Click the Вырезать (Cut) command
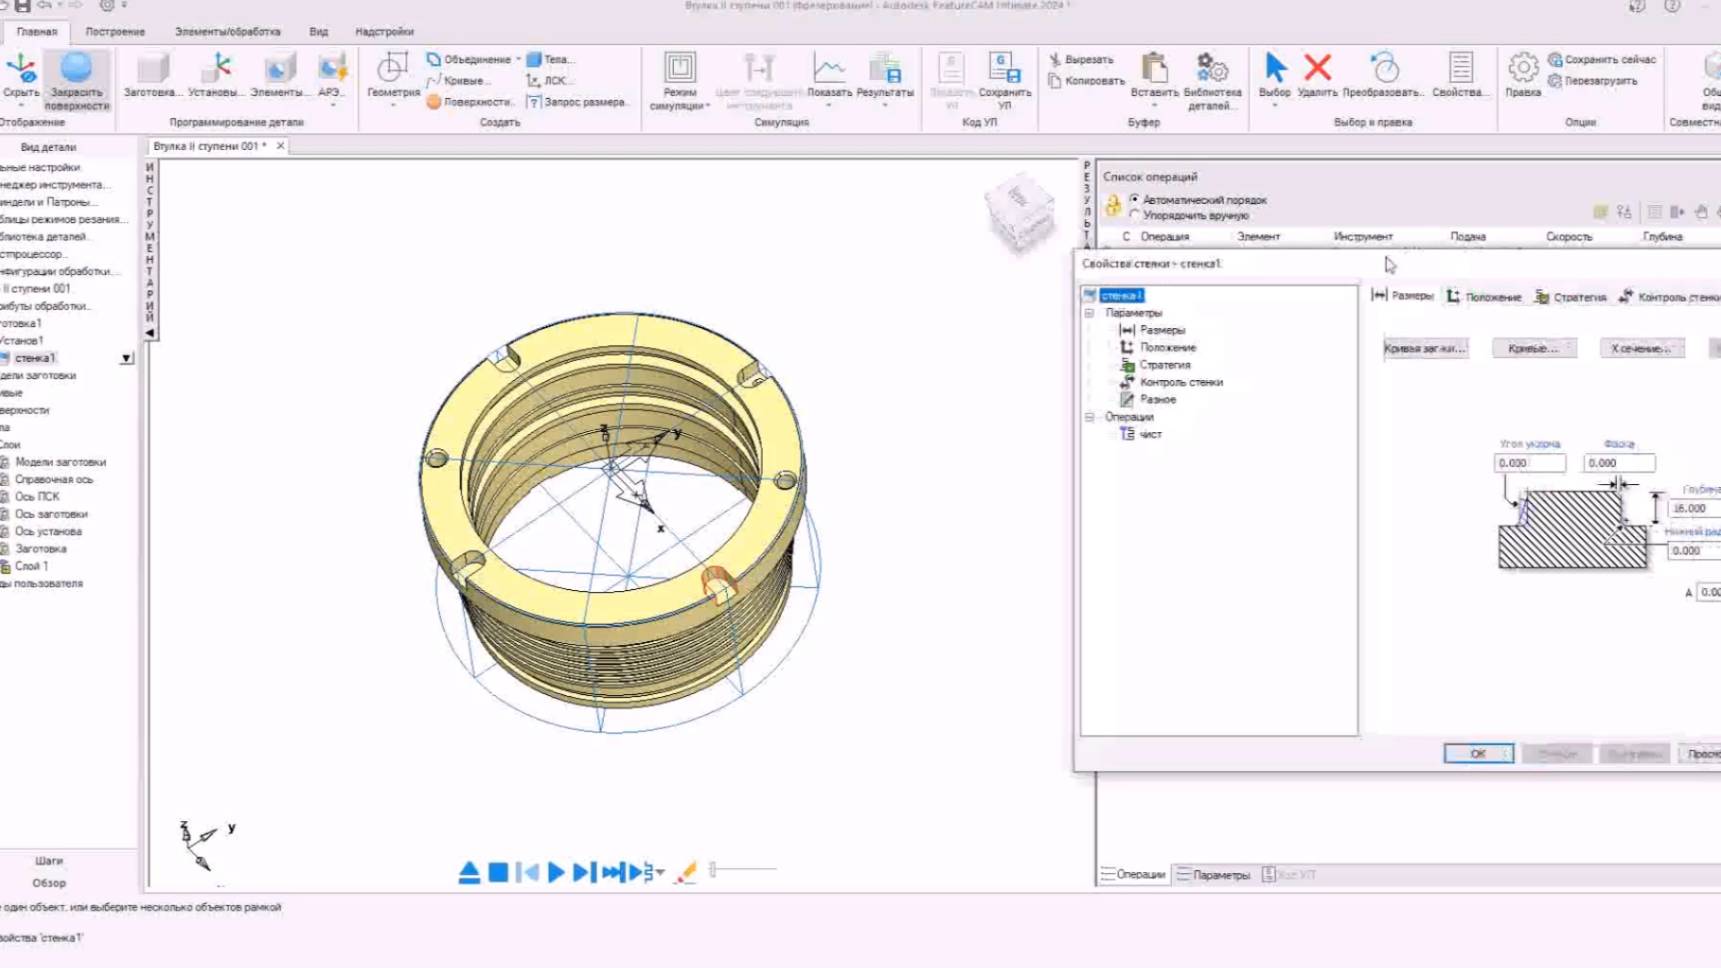 [x=1081, y=59]
